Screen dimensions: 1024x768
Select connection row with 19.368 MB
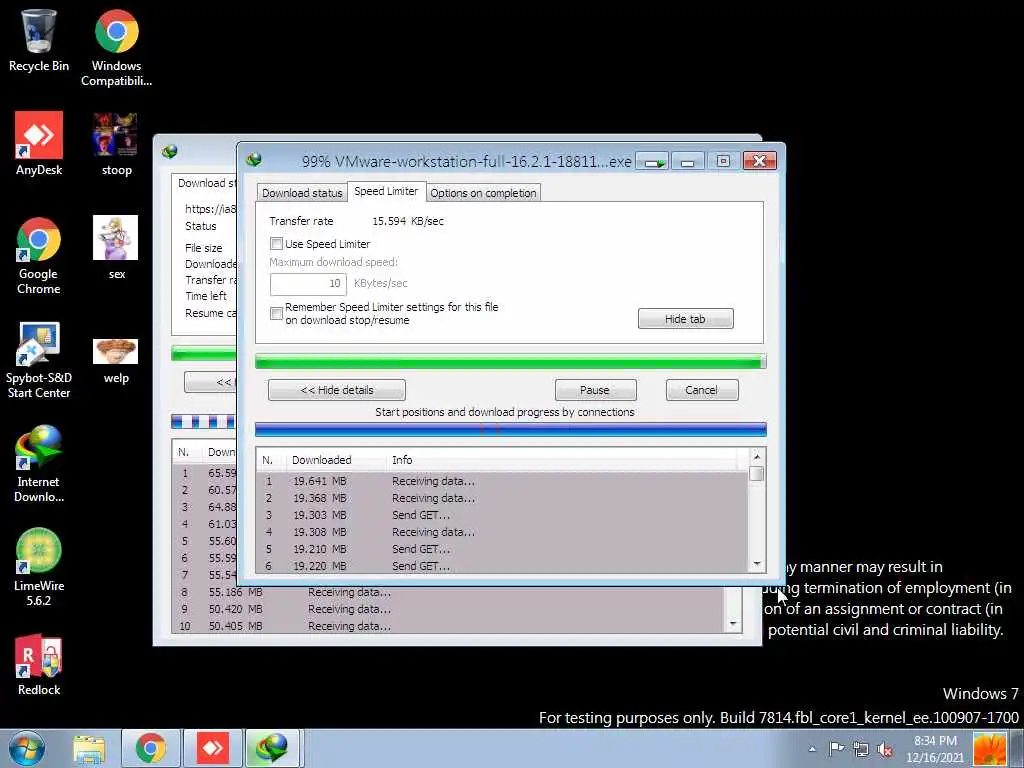point(502,498)
